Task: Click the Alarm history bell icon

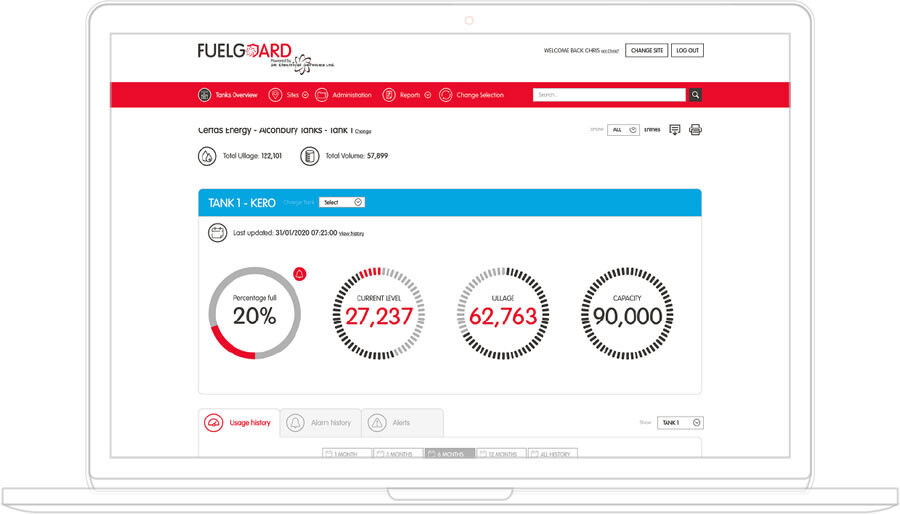Action: 295,423
